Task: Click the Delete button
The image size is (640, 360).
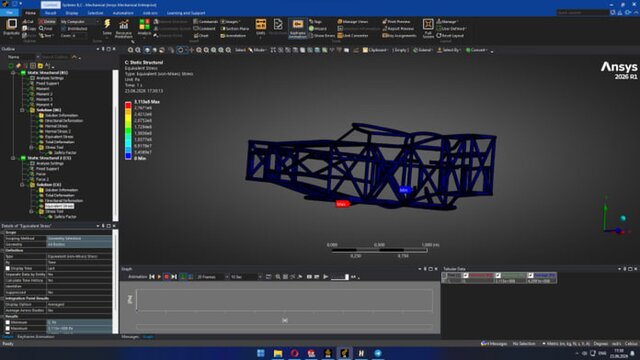Action: click(47, 22)
